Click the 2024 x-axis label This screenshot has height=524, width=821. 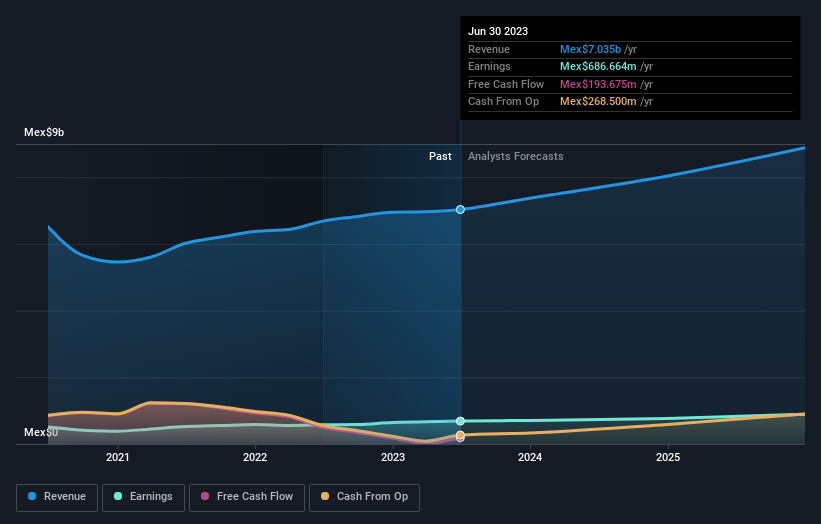click(530, 457)
